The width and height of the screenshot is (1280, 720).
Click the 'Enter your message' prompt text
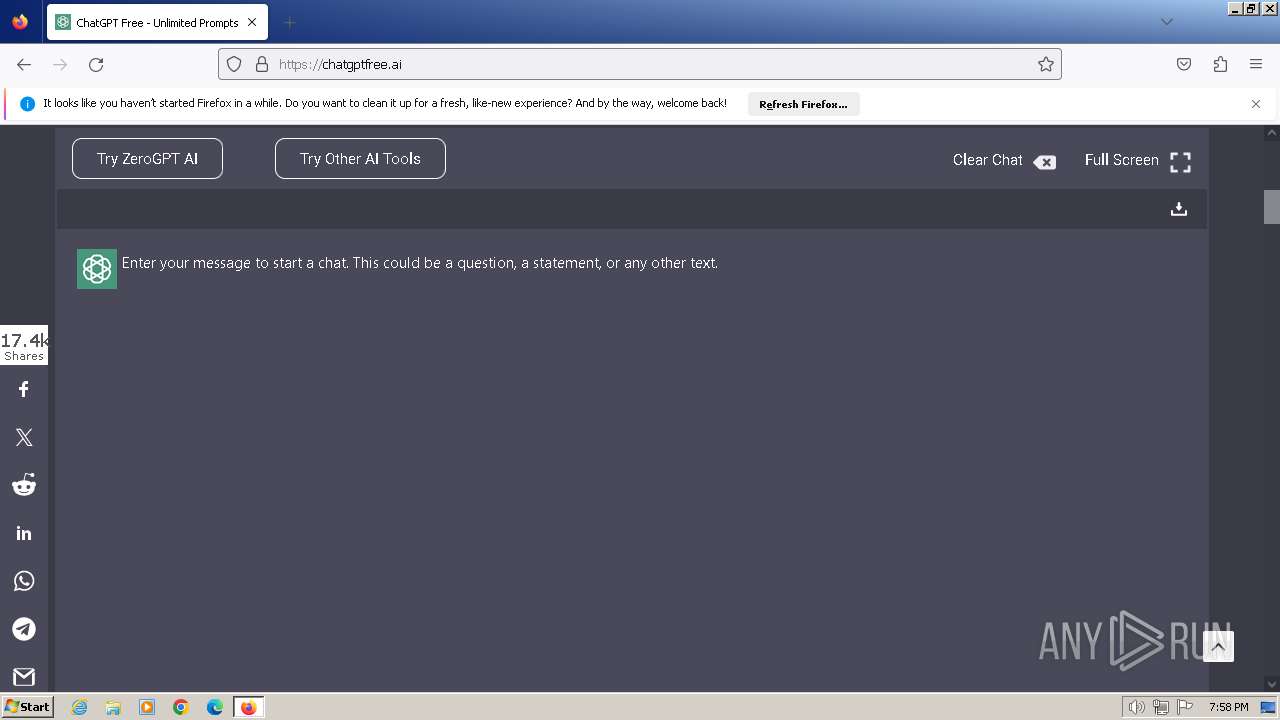point(420,263)
